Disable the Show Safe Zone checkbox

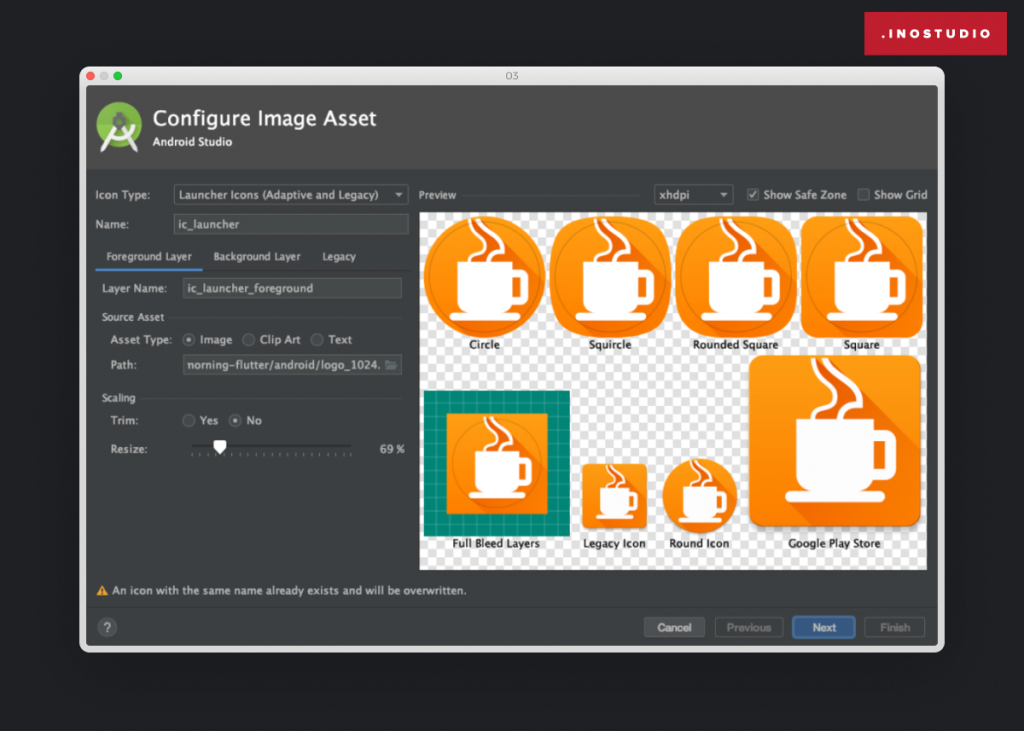coord(753,195)
